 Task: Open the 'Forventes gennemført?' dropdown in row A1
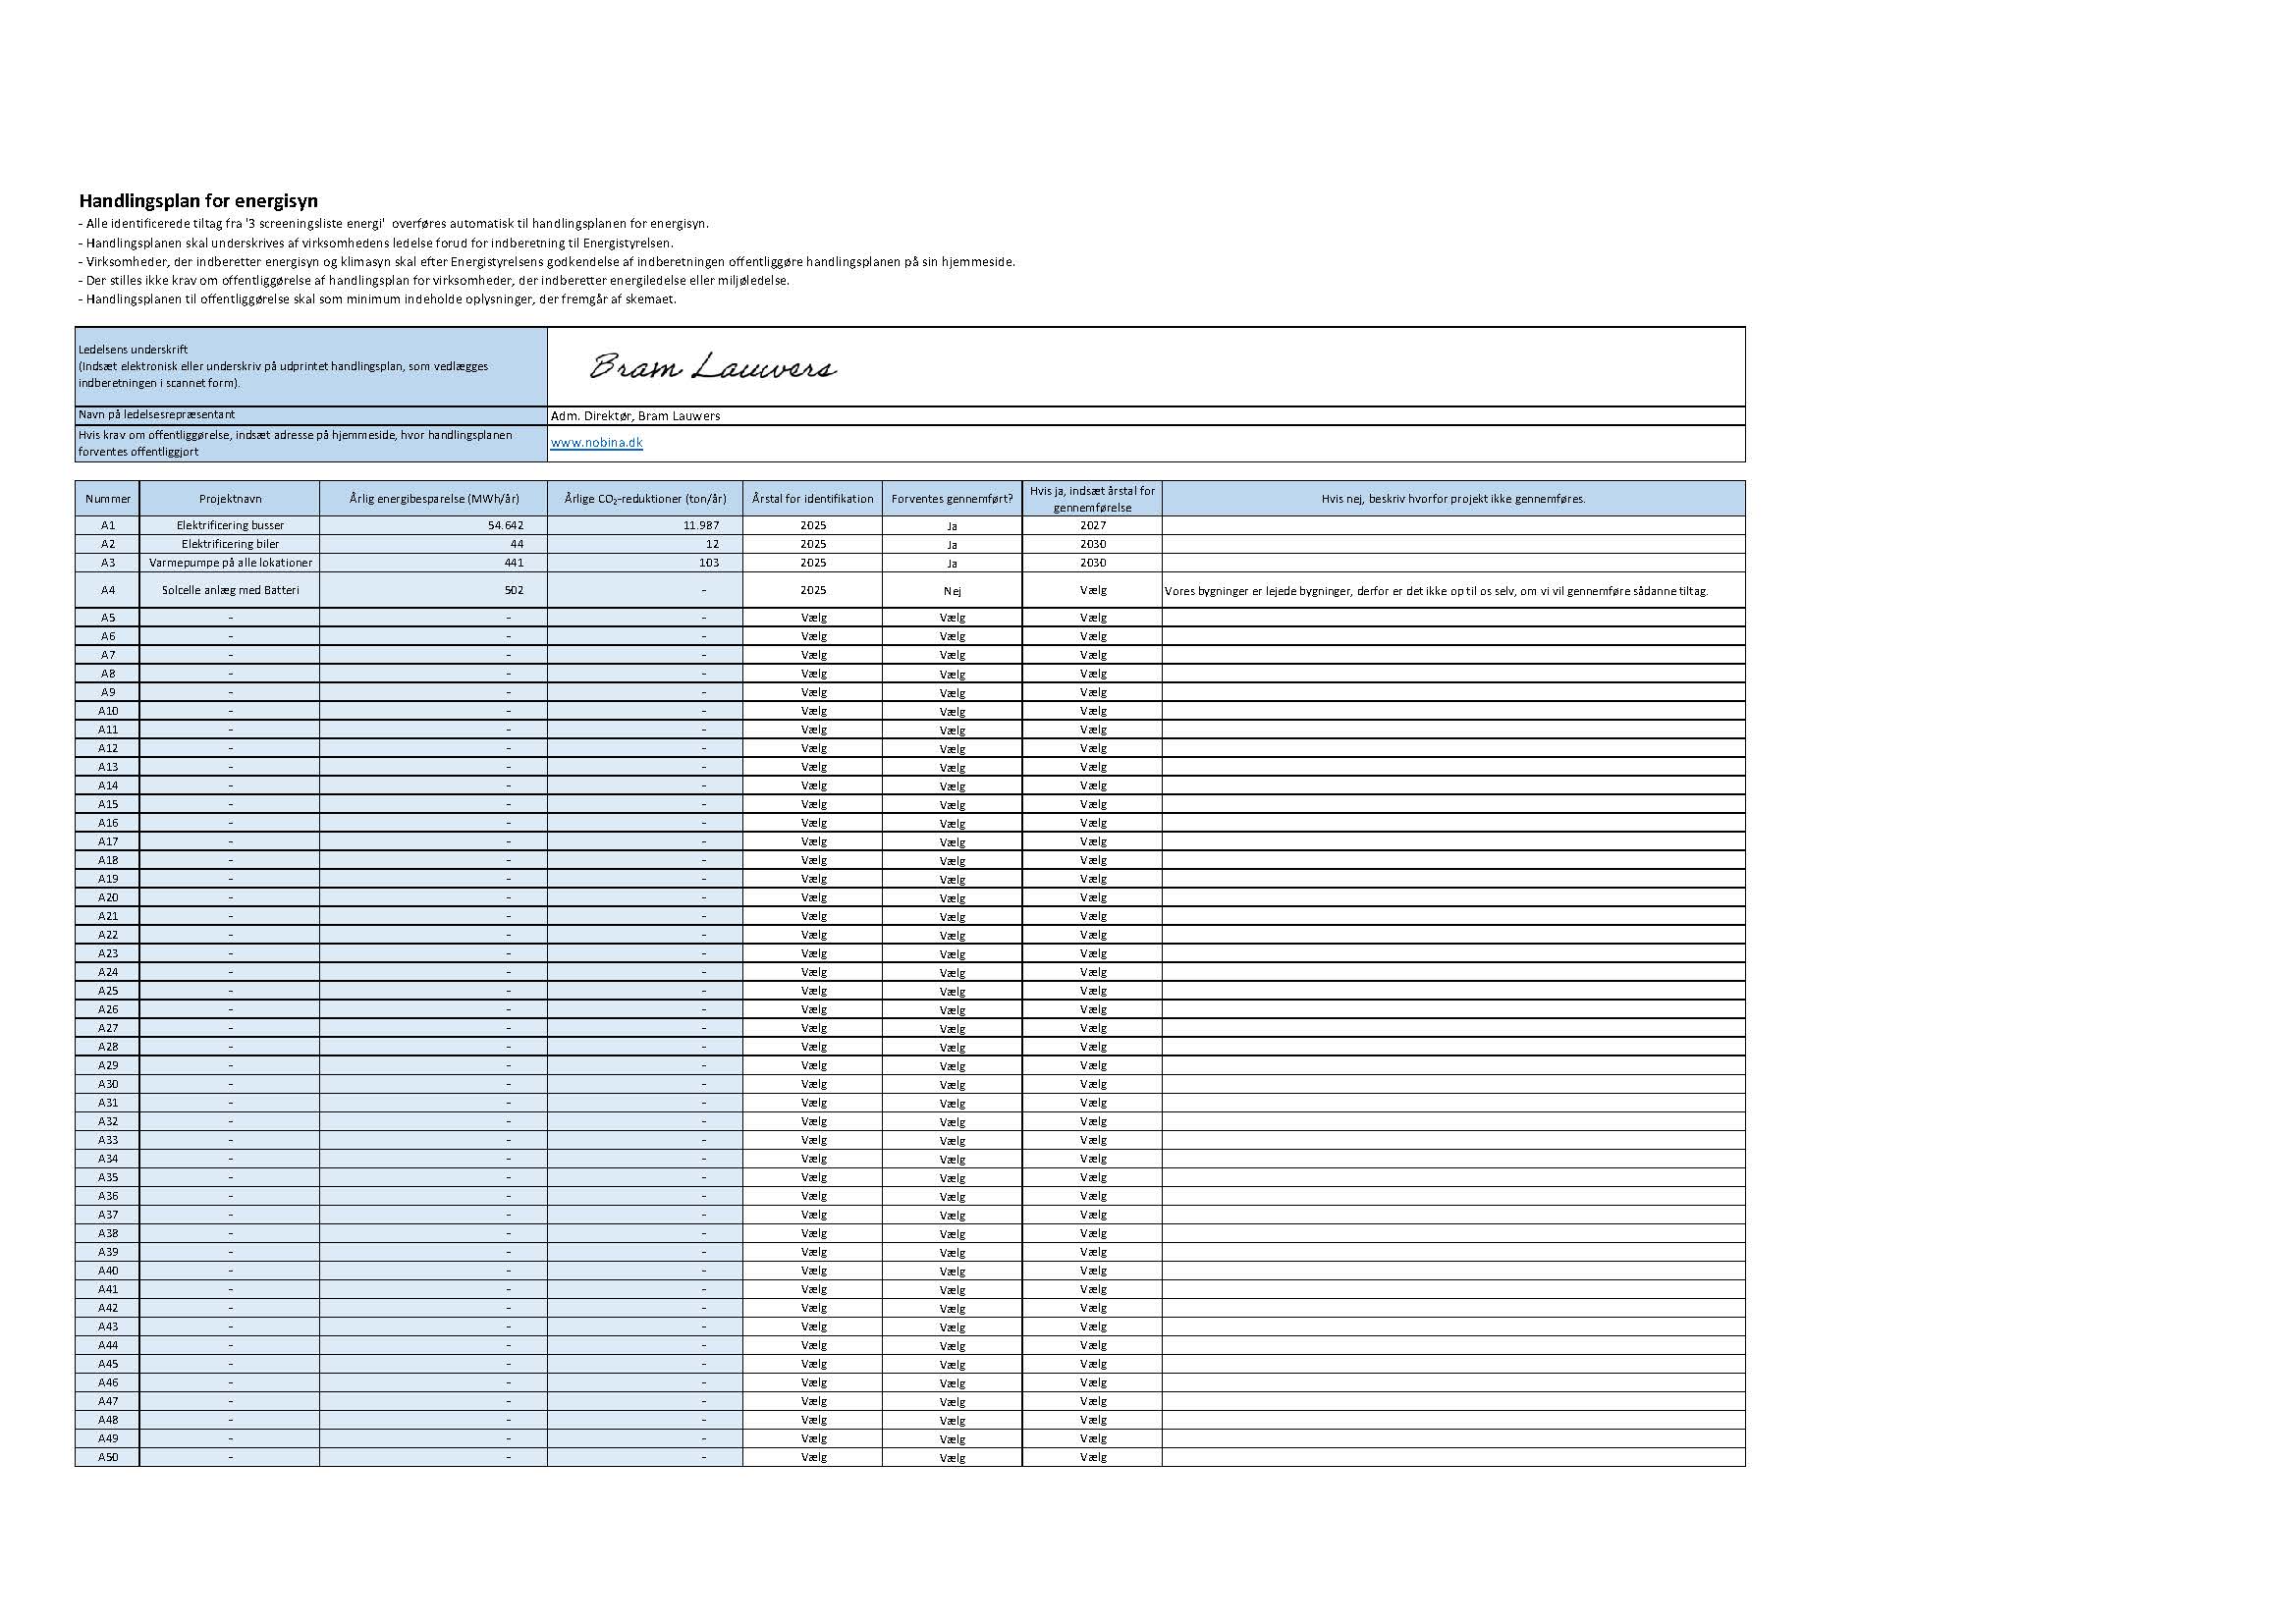pyautogui.click(x=951, y=526)
